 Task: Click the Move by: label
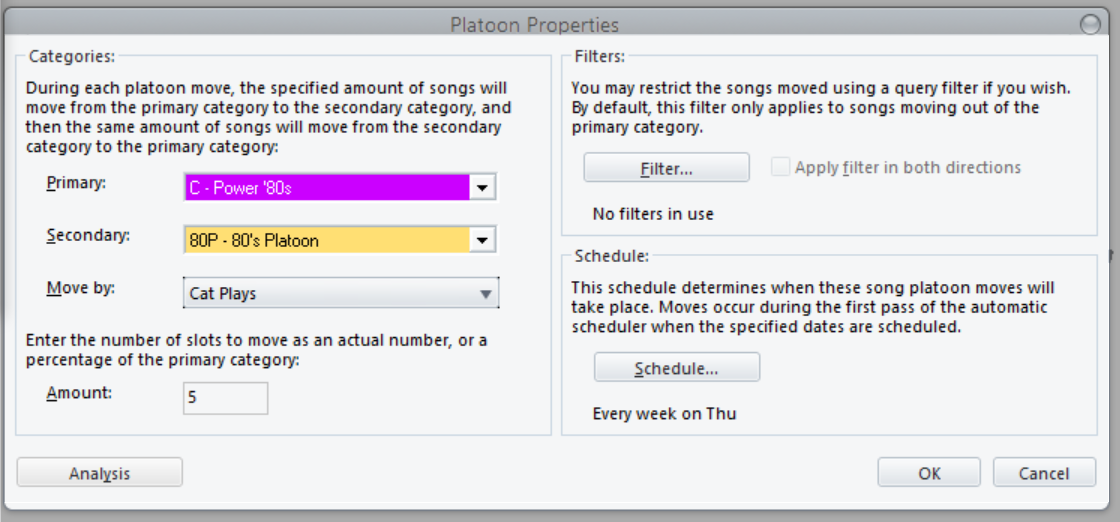coord(80,289)
